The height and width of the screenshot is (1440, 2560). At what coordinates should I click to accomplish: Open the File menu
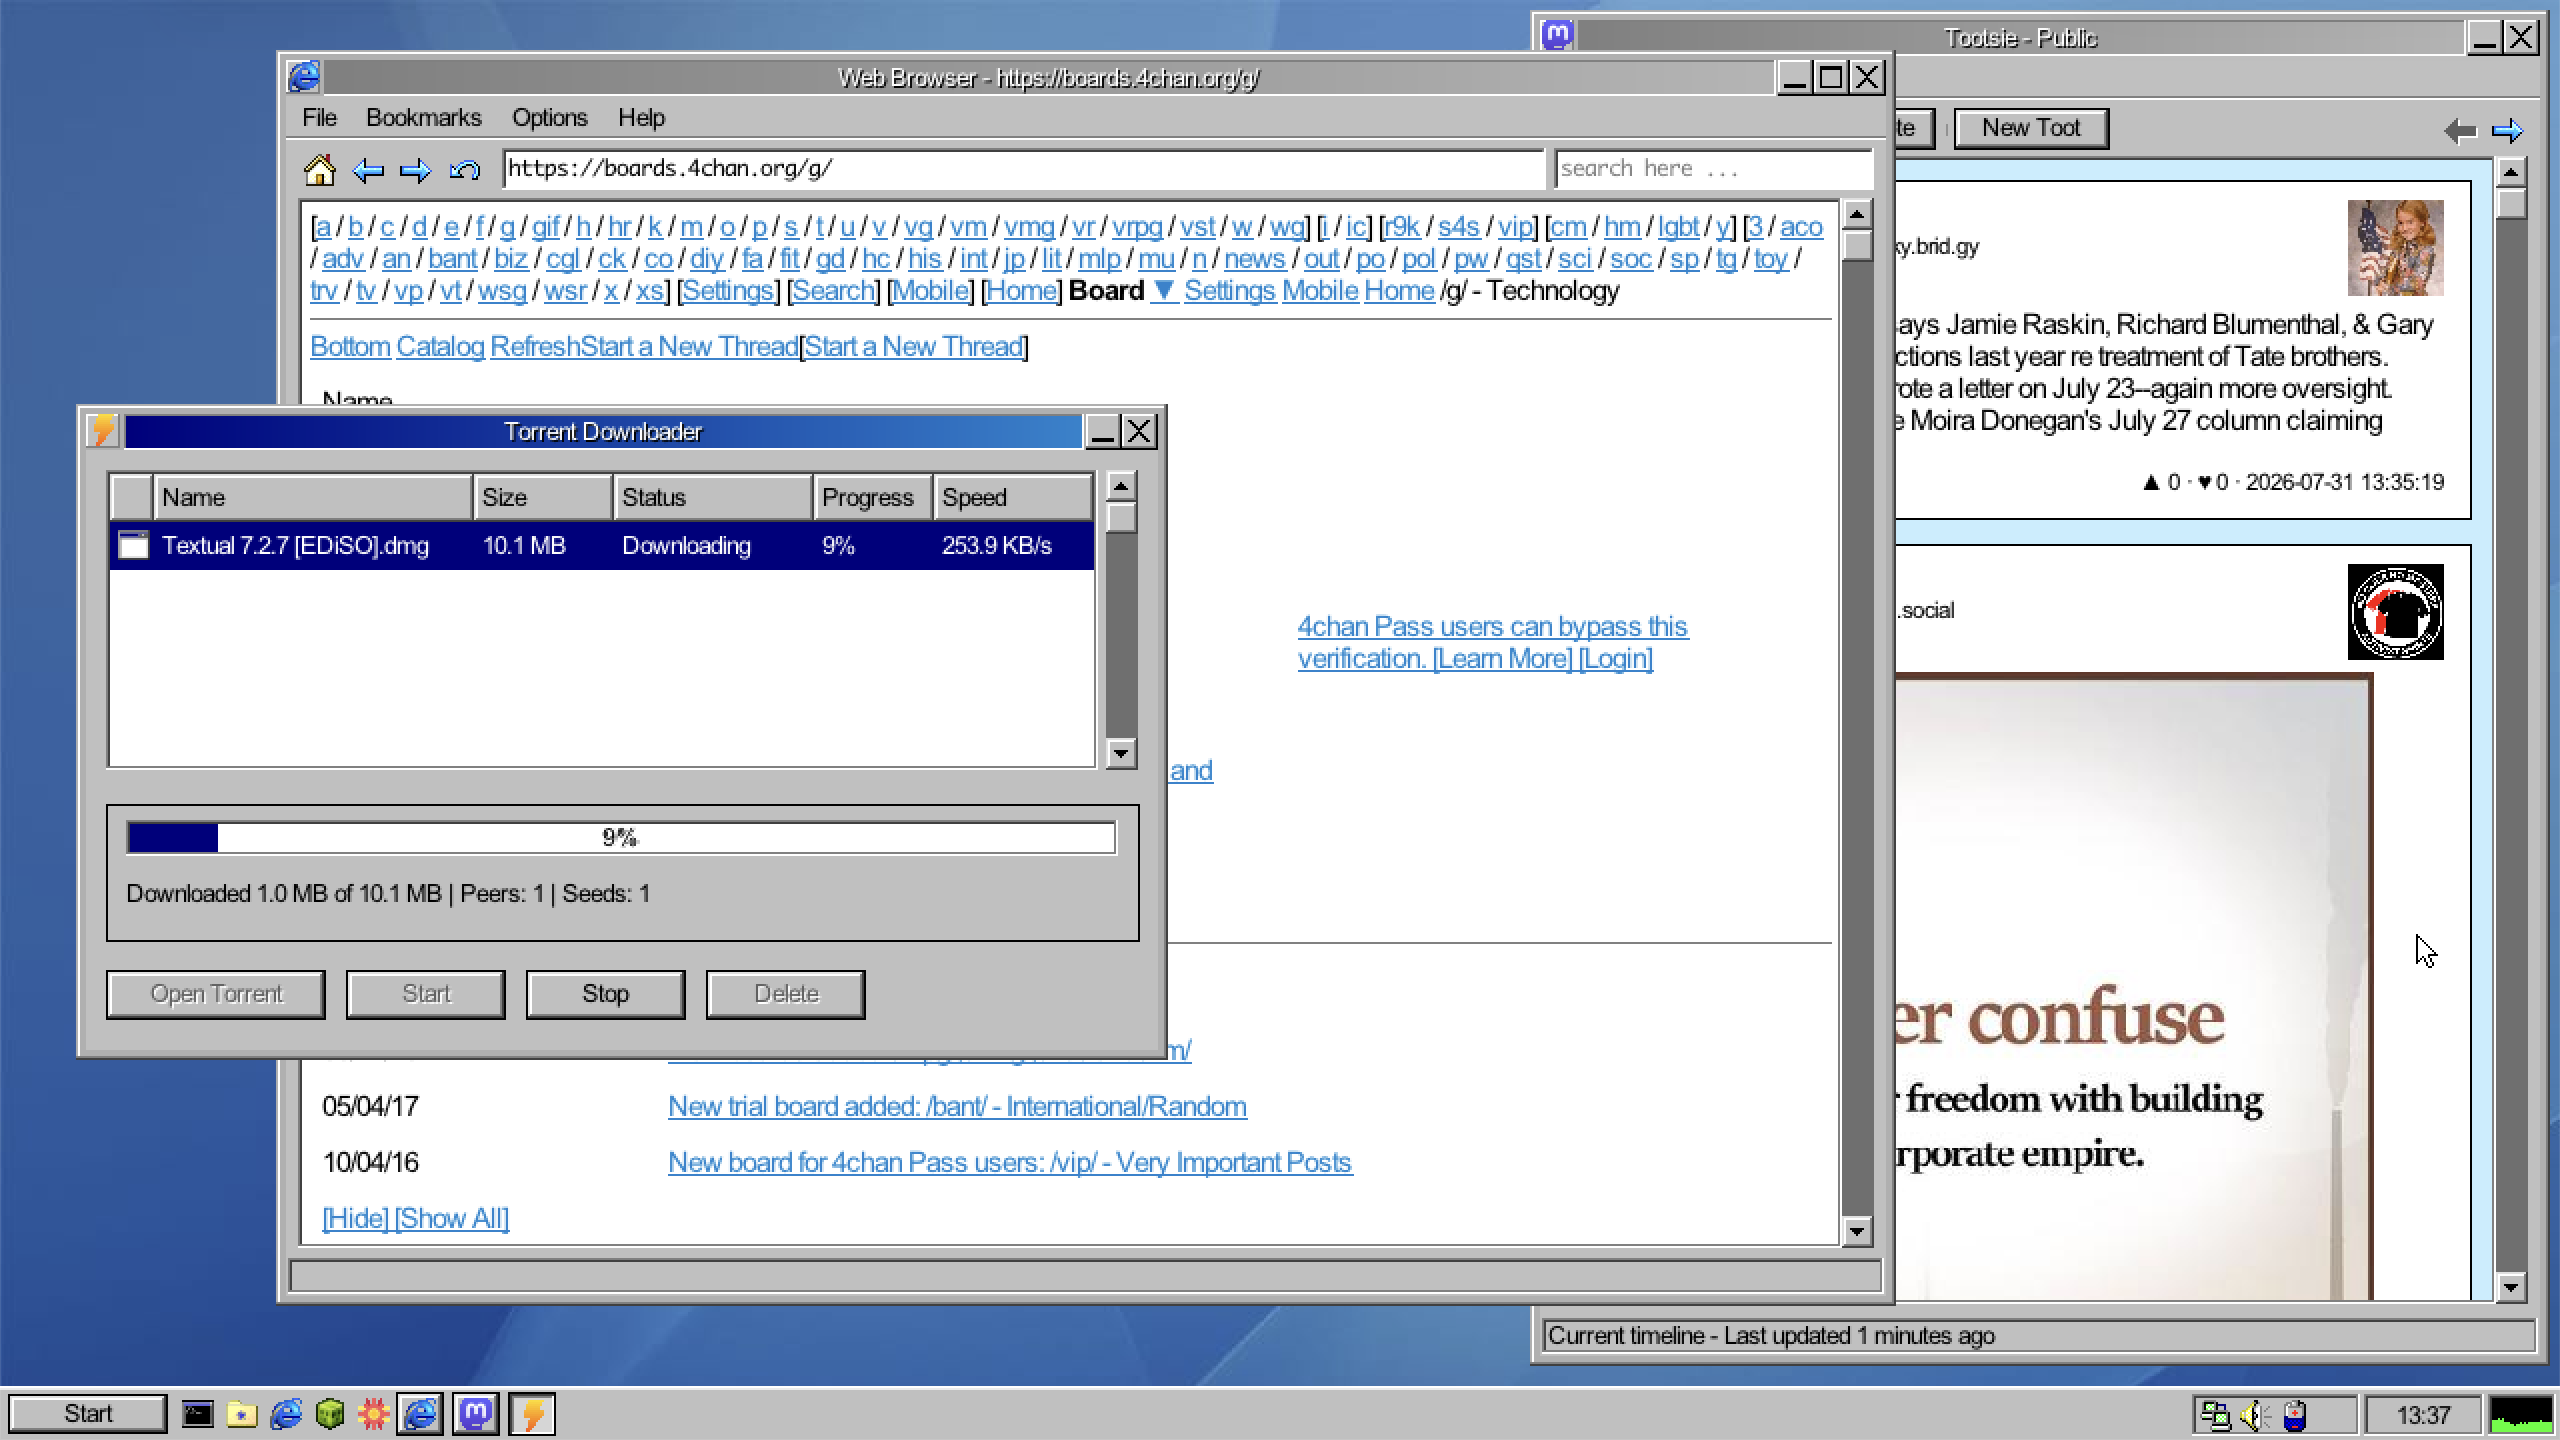(319, 118)
